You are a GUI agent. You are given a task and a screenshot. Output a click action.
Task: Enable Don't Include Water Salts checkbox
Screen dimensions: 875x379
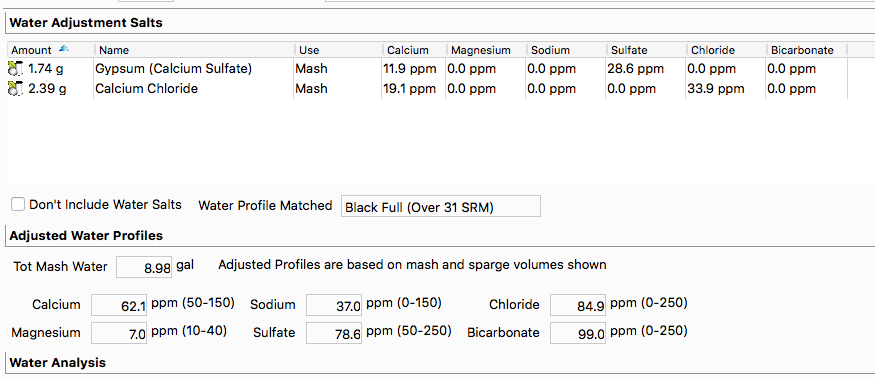click(18, 205)
